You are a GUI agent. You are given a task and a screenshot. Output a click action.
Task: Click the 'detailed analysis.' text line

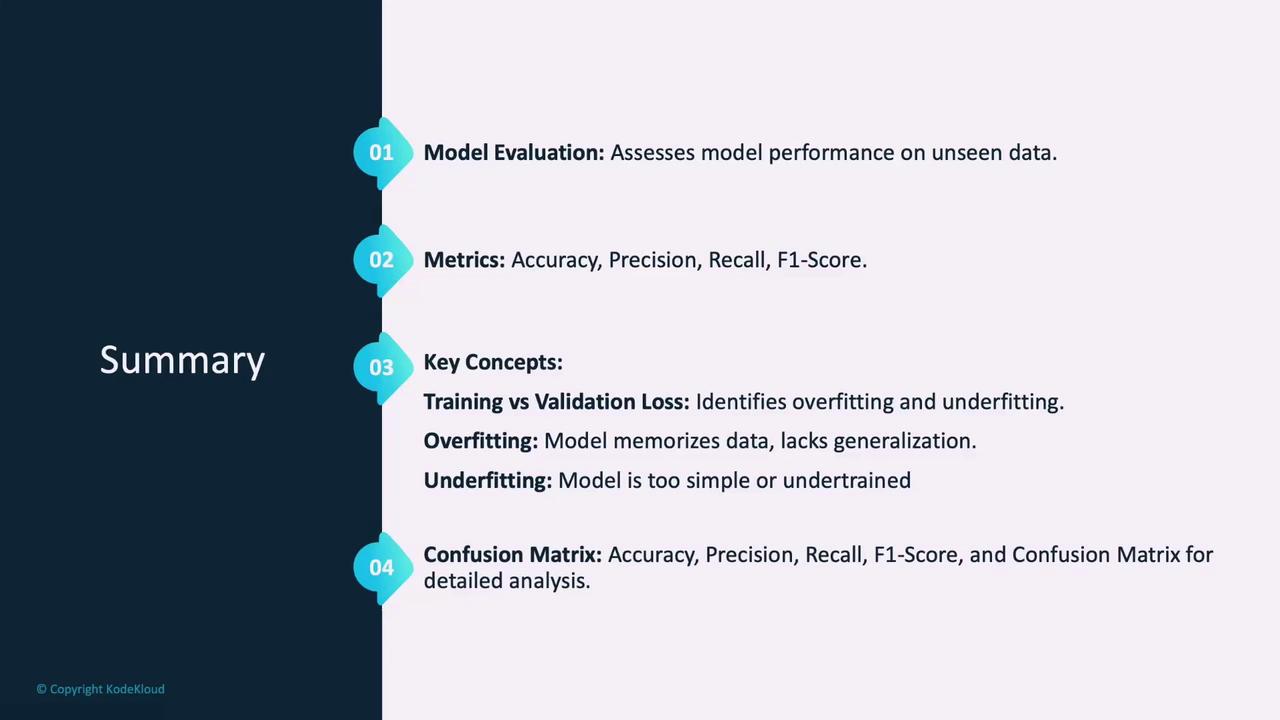click(507, 581)
